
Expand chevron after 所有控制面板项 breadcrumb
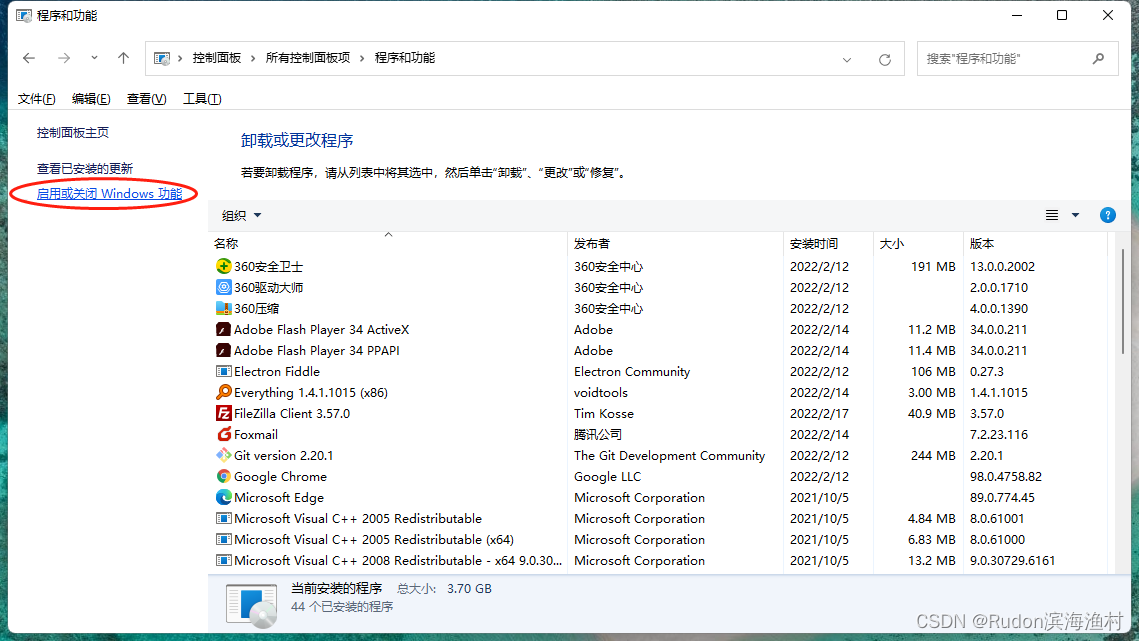point(362,58)
